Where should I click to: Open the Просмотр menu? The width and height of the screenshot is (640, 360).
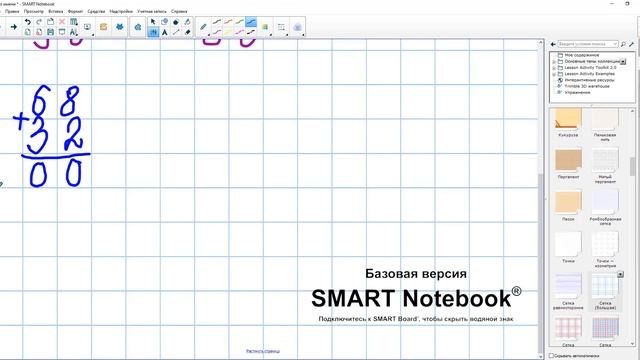(33, 11)
